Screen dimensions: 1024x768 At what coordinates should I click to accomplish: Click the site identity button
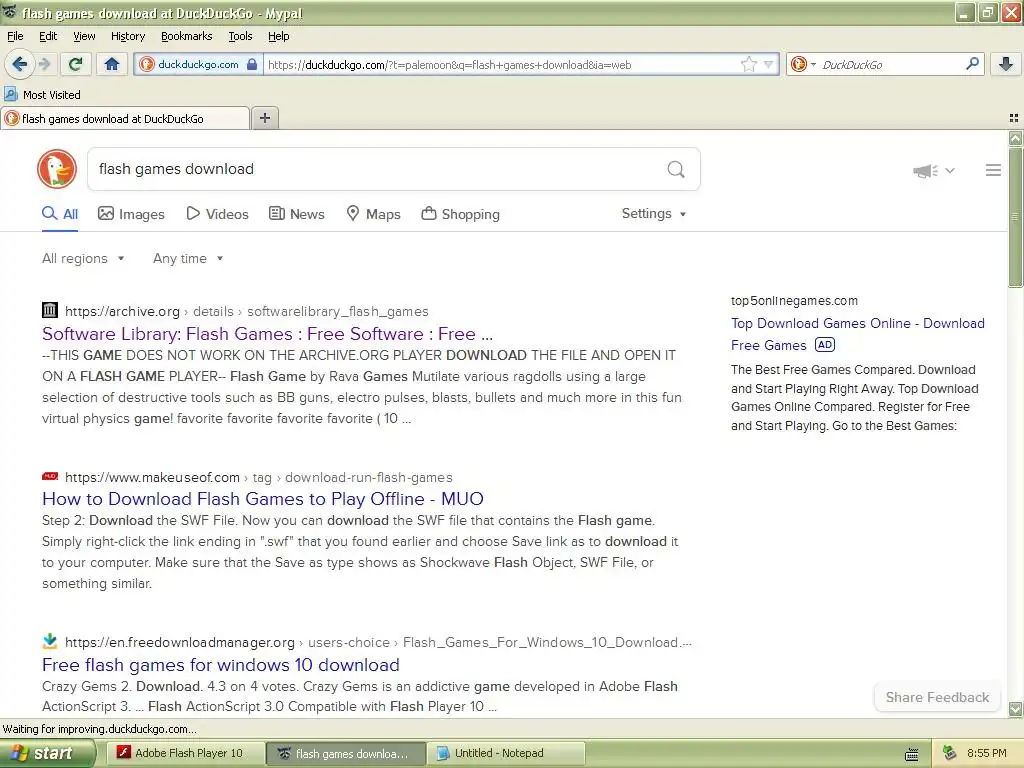click(x=197, y=64)
